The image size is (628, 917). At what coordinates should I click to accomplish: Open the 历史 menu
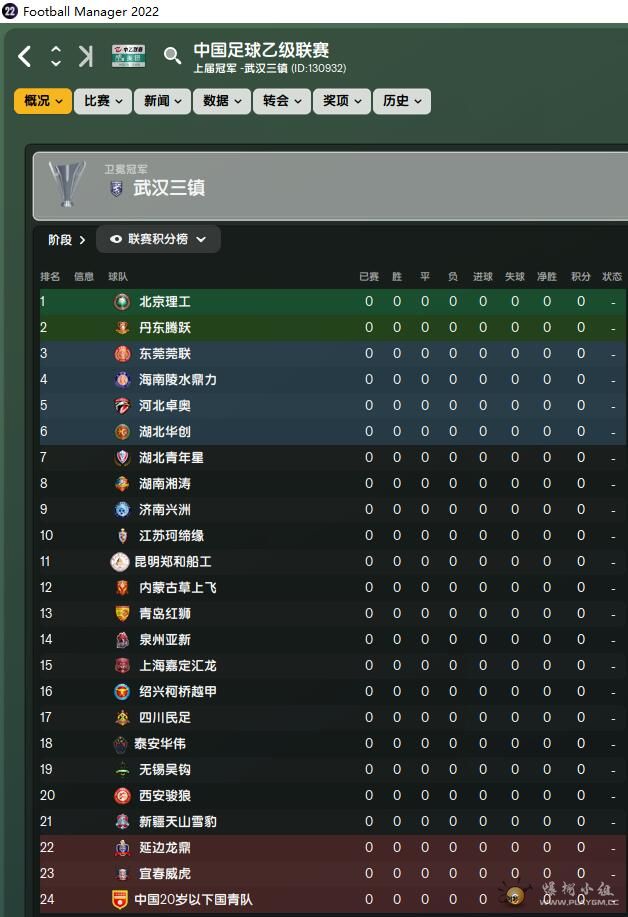402,101
